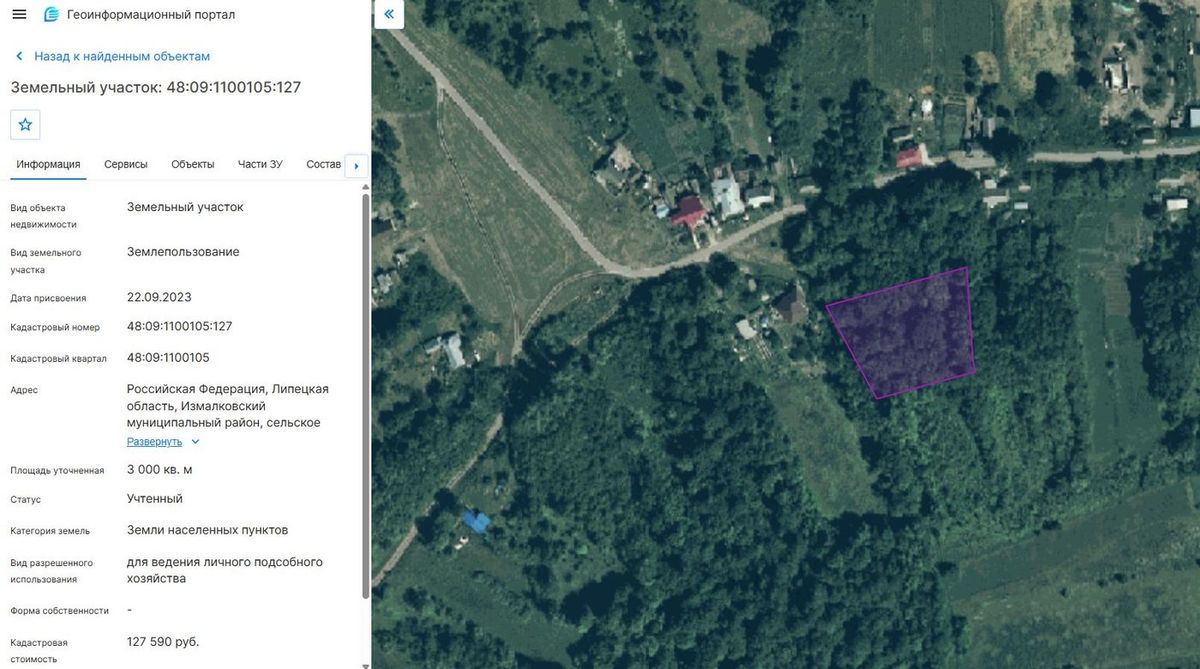This screenshot has height=669, width=1200.
Task: Switch to the Объекты tab
Action: [193, 164]
